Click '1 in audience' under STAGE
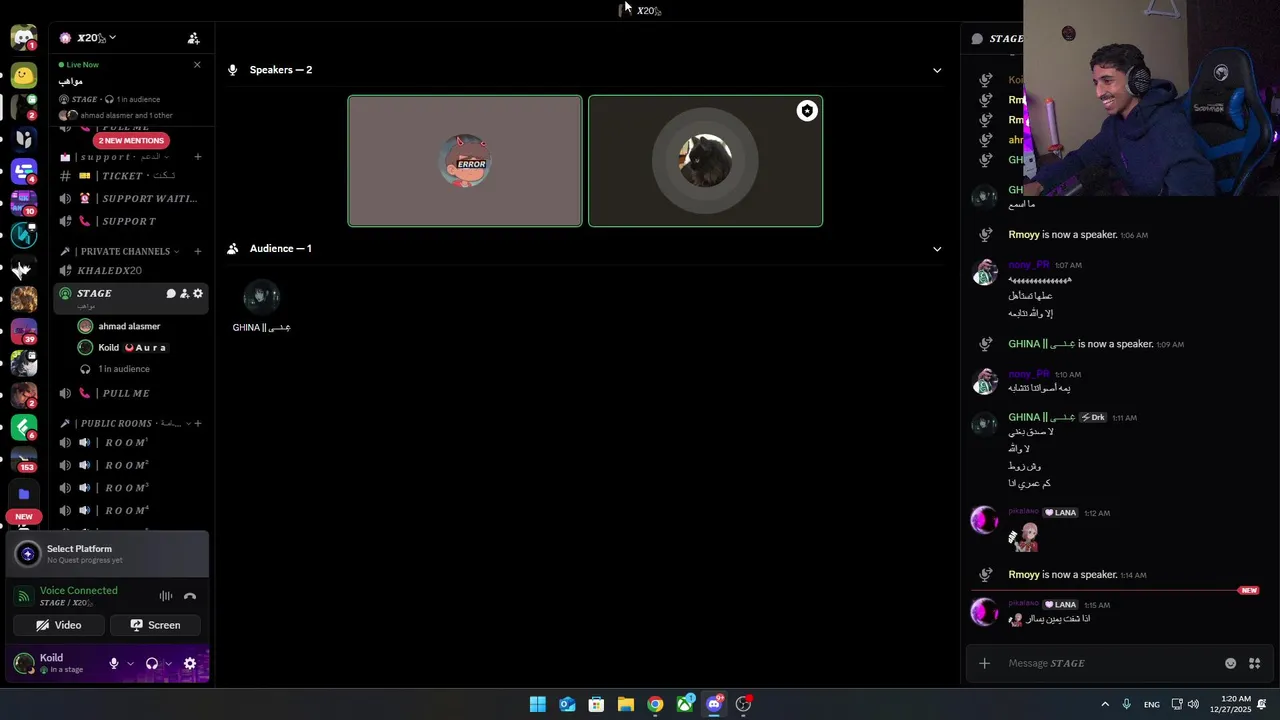 click(124, 369)
